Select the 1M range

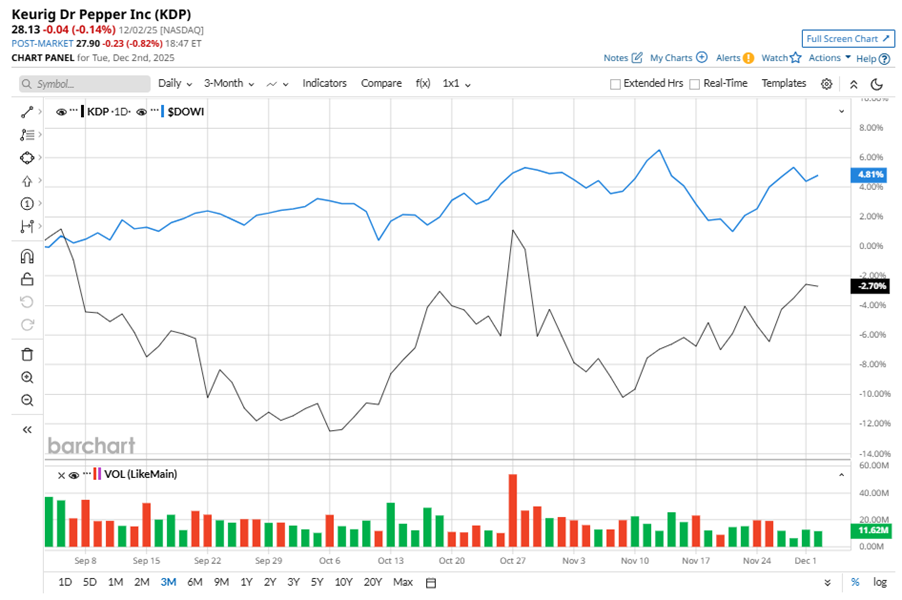point(116,582)
